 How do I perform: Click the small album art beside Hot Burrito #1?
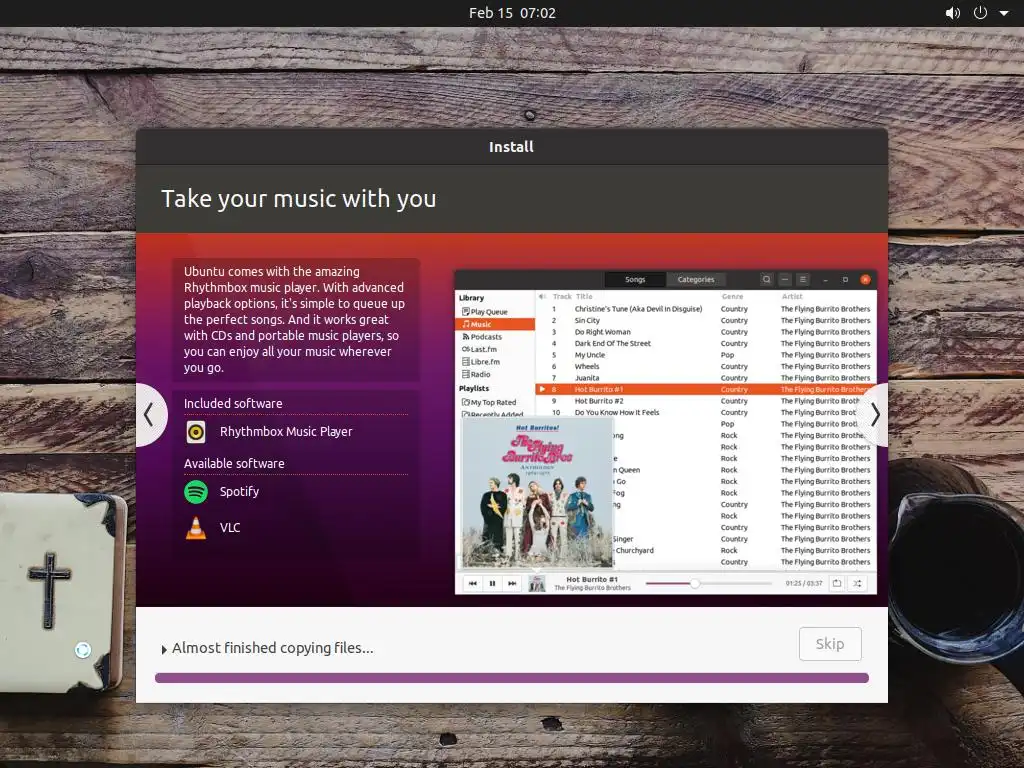(x=537, y=583)
